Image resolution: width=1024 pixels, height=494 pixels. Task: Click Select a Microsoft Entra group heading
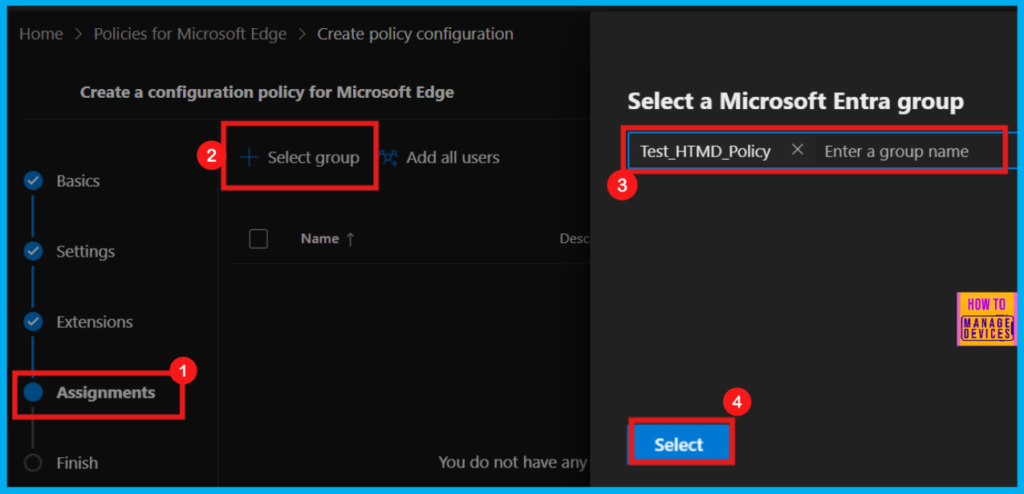pyautogui.click(x=795, y=101)
